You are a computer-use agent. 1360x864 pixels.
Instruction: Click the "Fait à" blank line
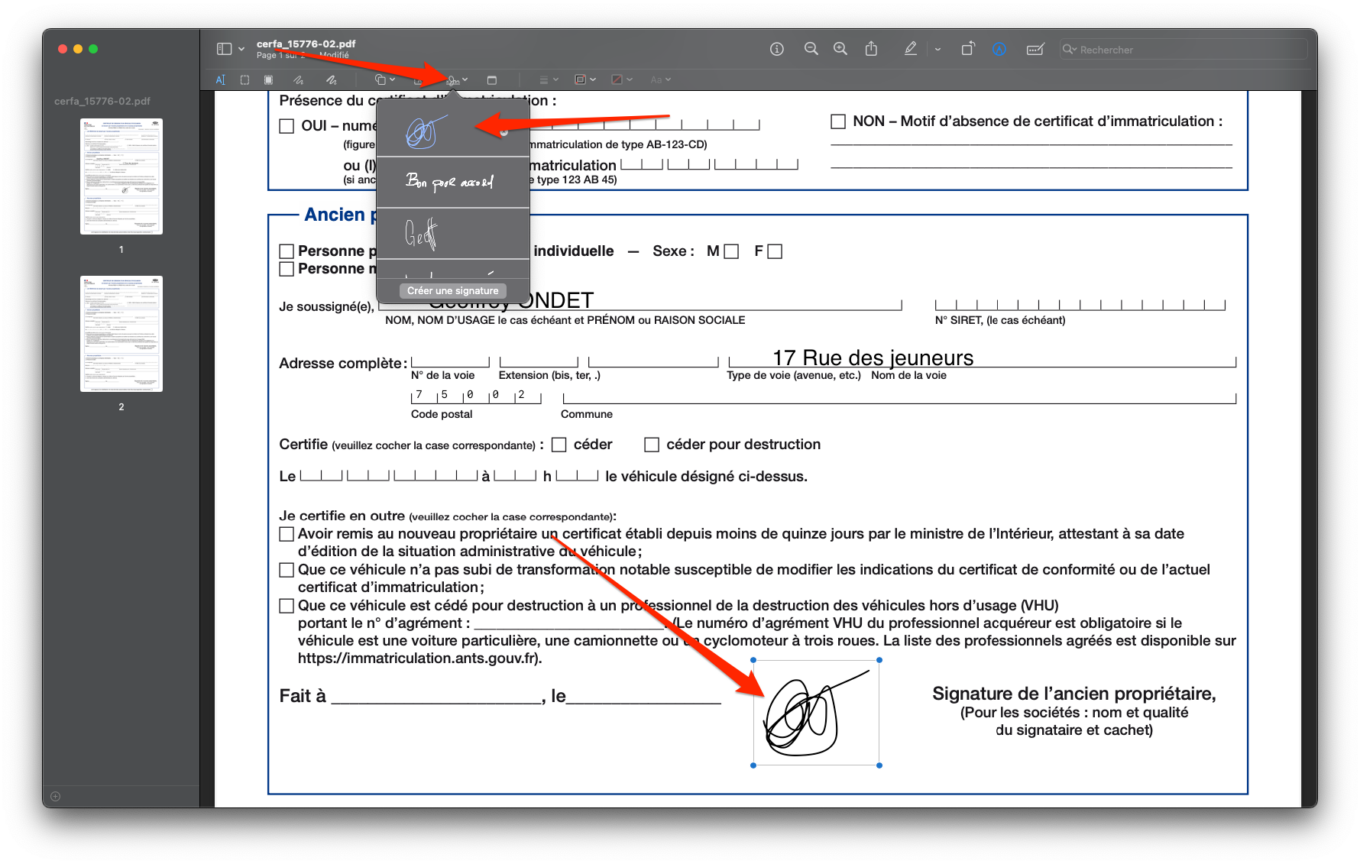(436, 698)
